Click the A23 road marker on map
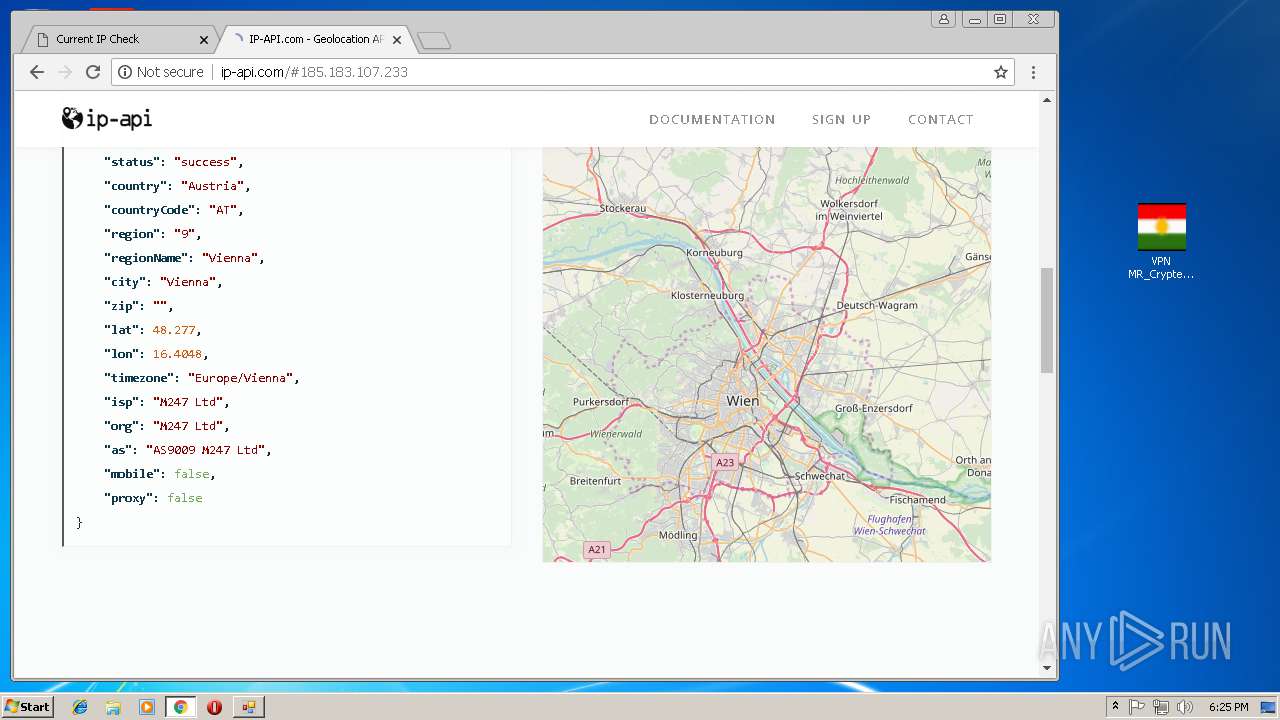This screenshot has width=1280, height=720. click(725, 462)
